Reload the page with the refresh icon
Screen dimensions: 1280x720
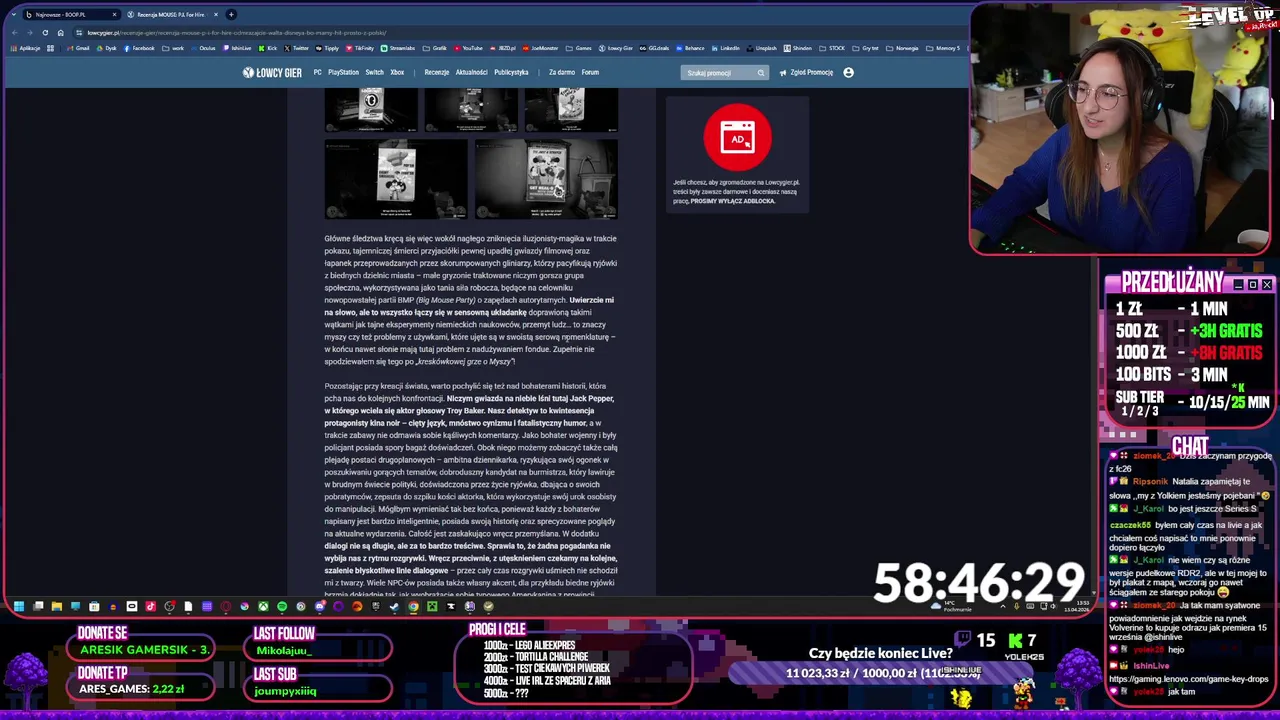[x=45, y=32]
